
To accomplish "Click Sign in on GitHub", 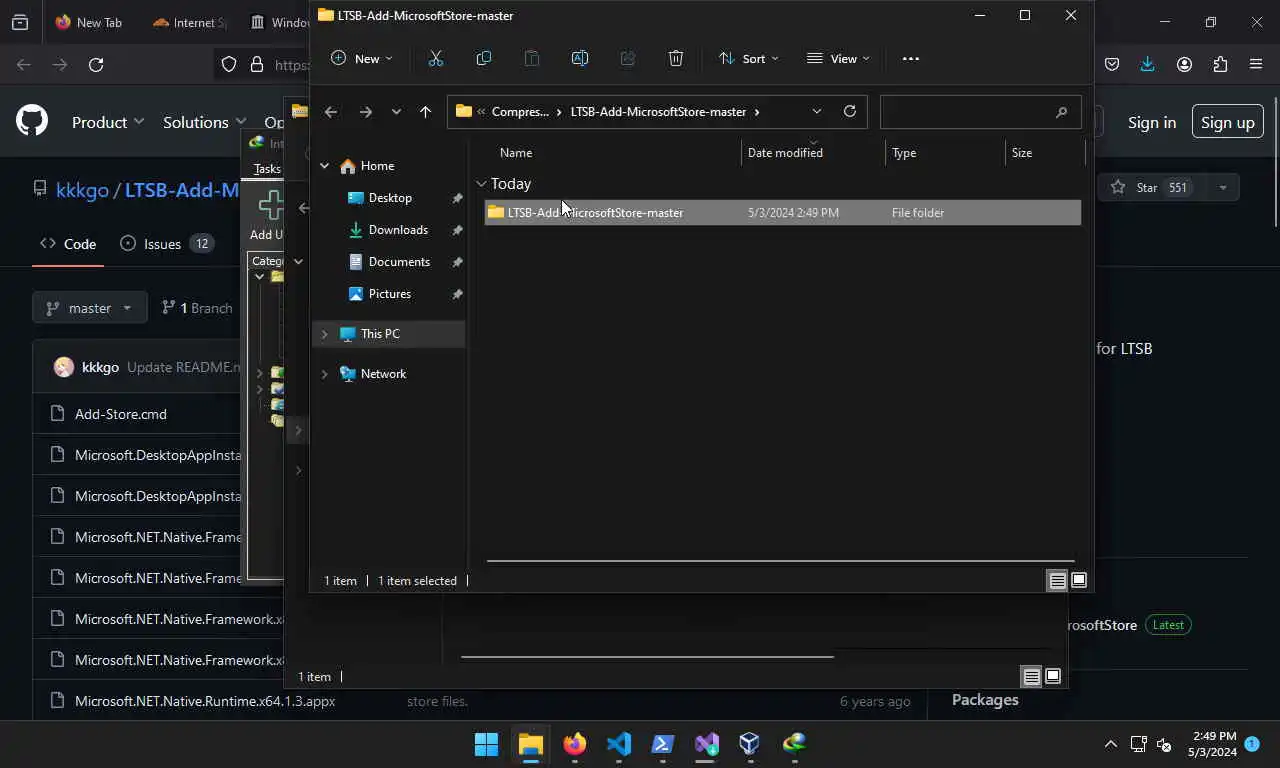I will [1152, 122].
